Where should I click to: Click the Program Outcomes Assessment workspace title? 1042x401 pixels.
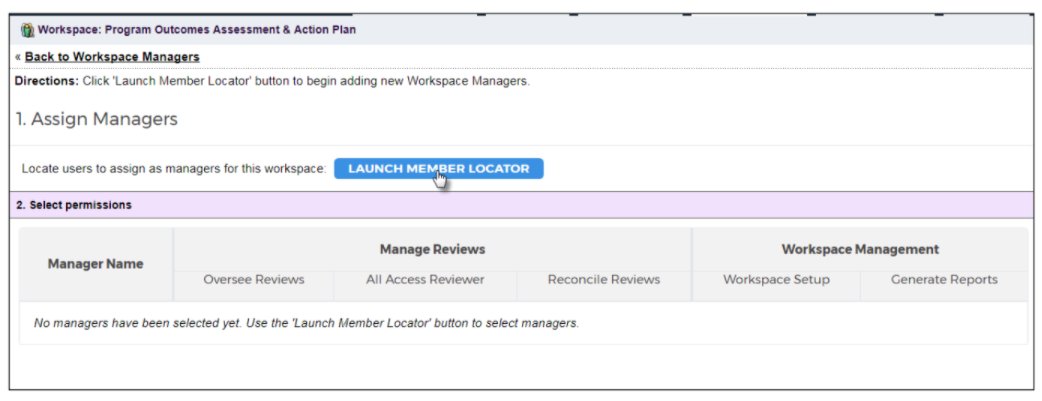[197, 30]
